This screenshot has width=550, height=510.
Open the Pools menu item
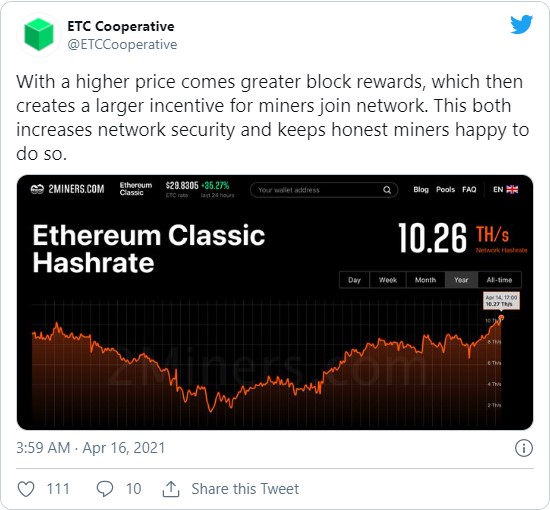(x=445, y=189)
